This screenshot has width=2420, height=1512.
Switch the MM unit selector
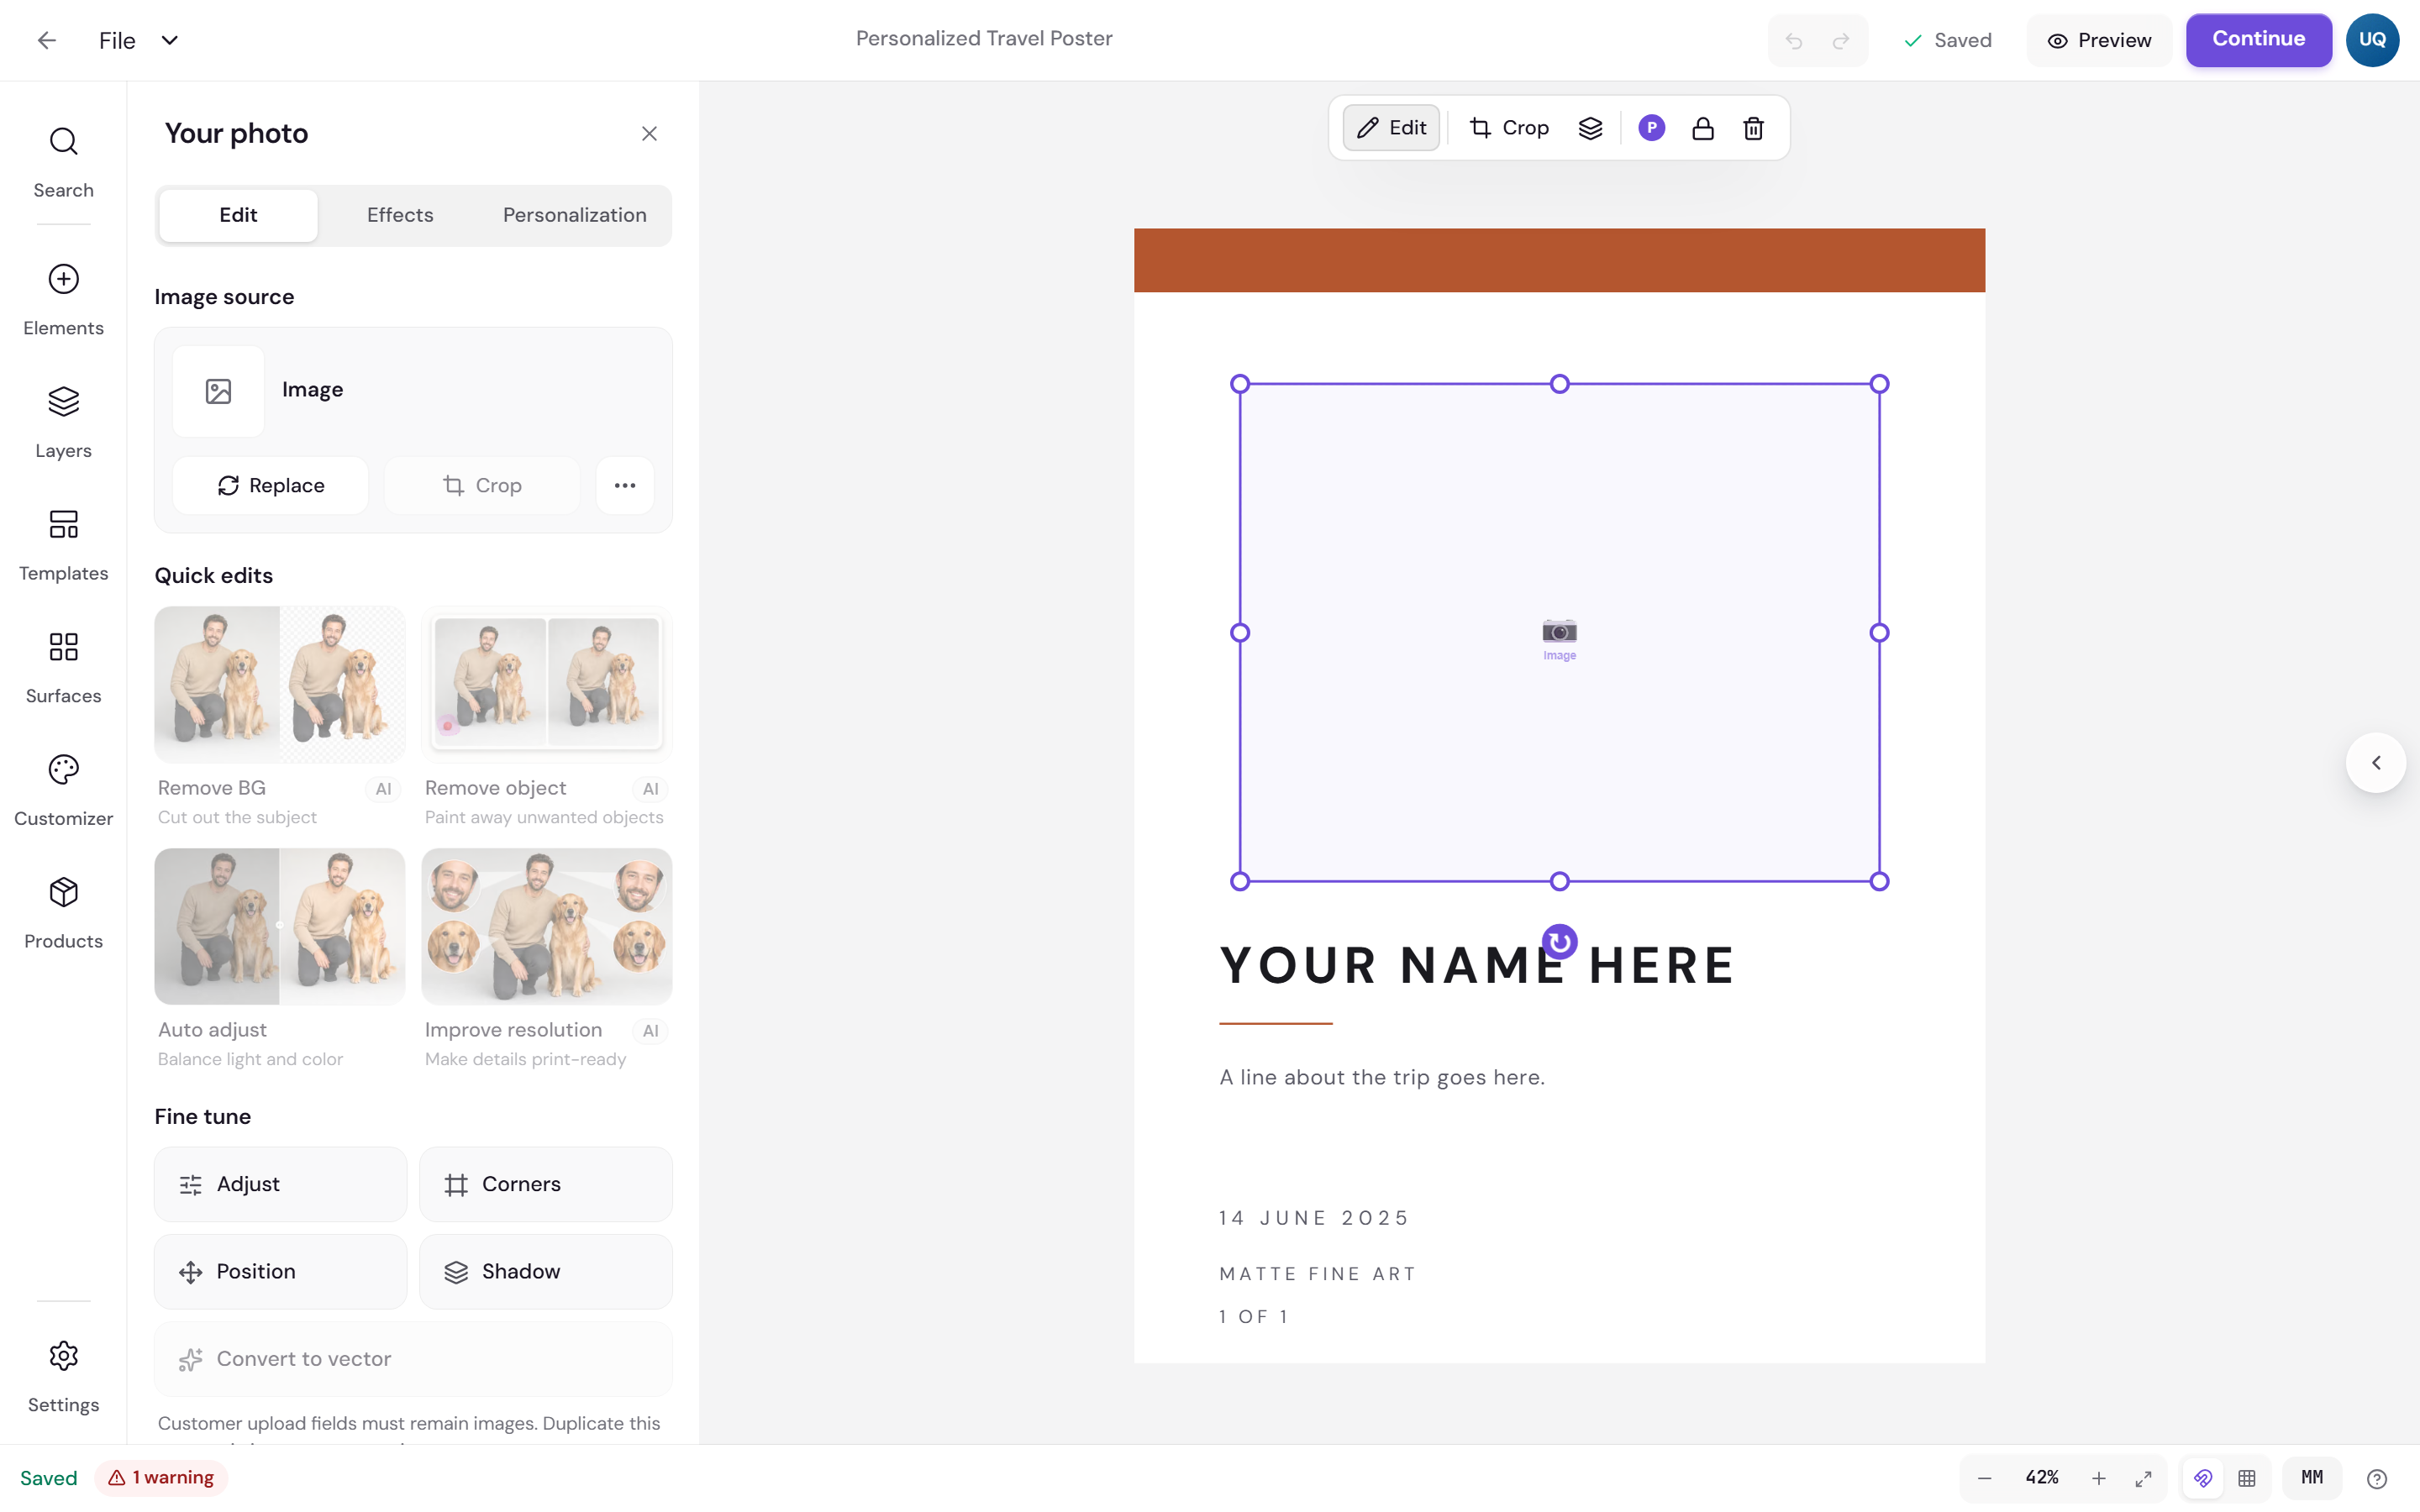tap(2312, 1478)
